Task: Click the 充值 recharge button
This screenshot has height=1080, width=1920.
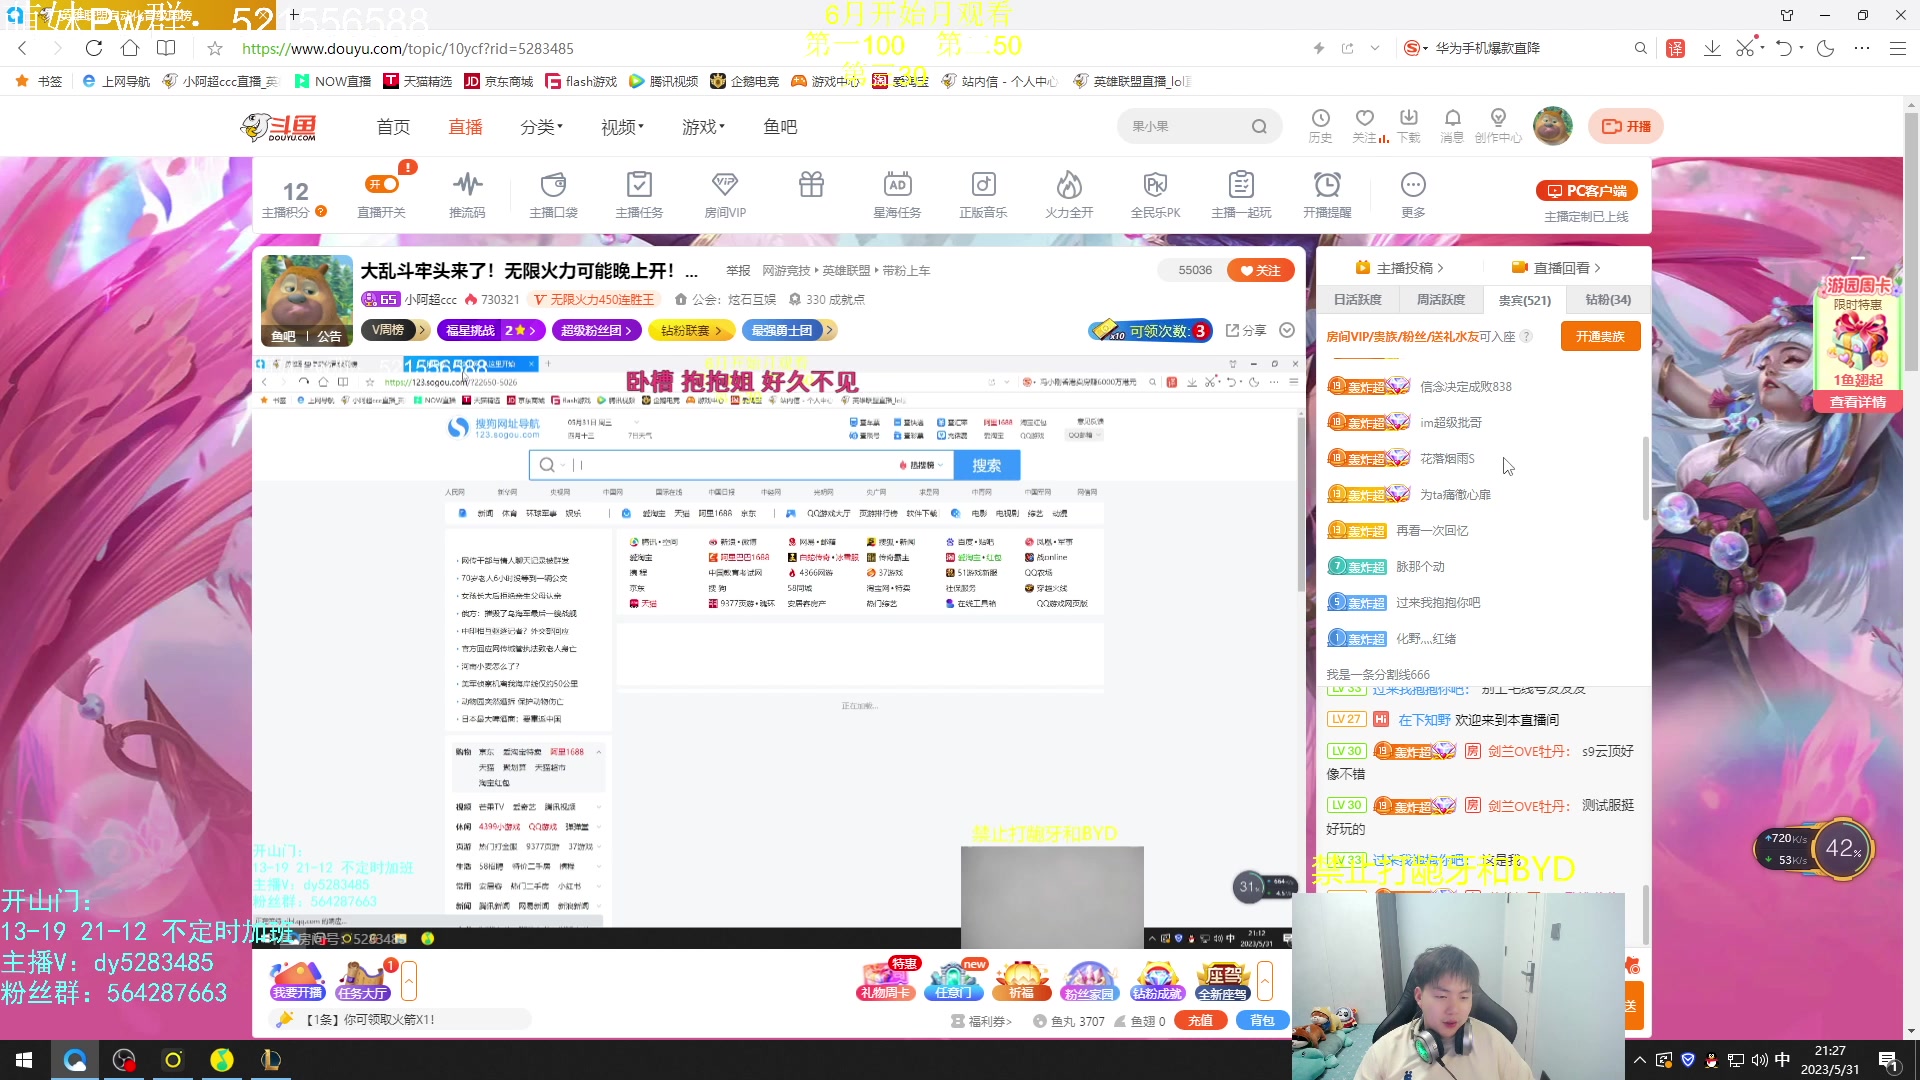Action: [x=1200, y=1020]
